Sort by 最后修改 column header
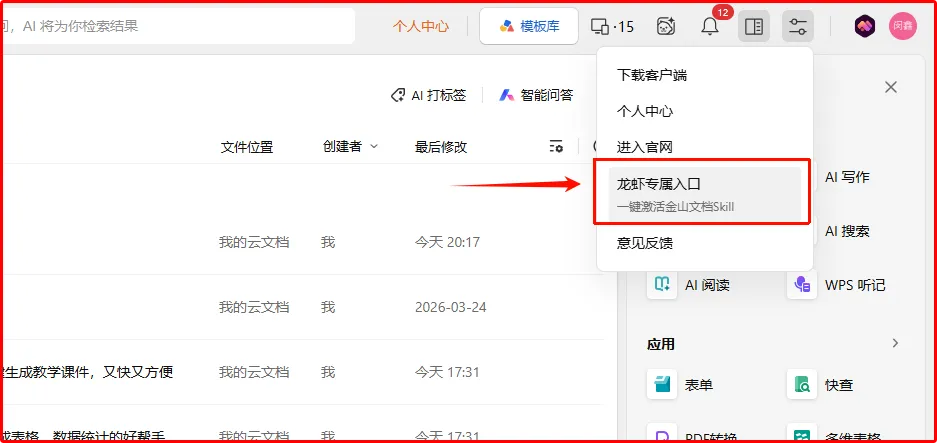 440,147
